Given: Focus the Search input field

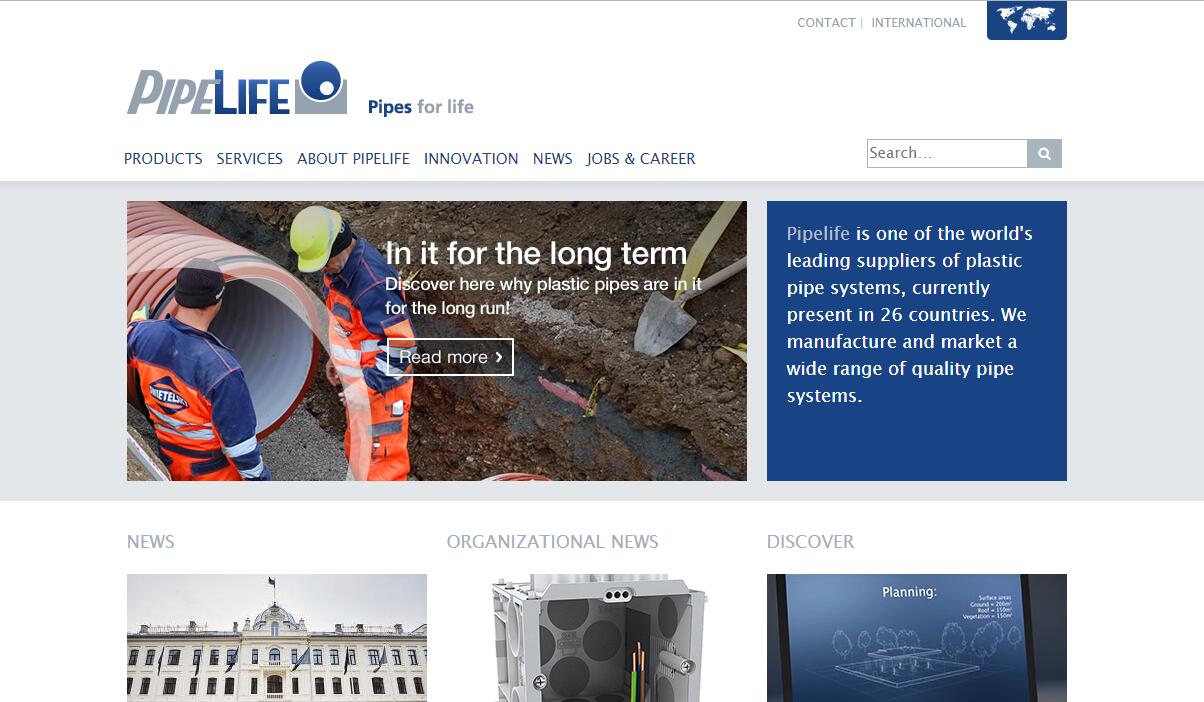Looking at the screenshot, I should click(947, 153).
